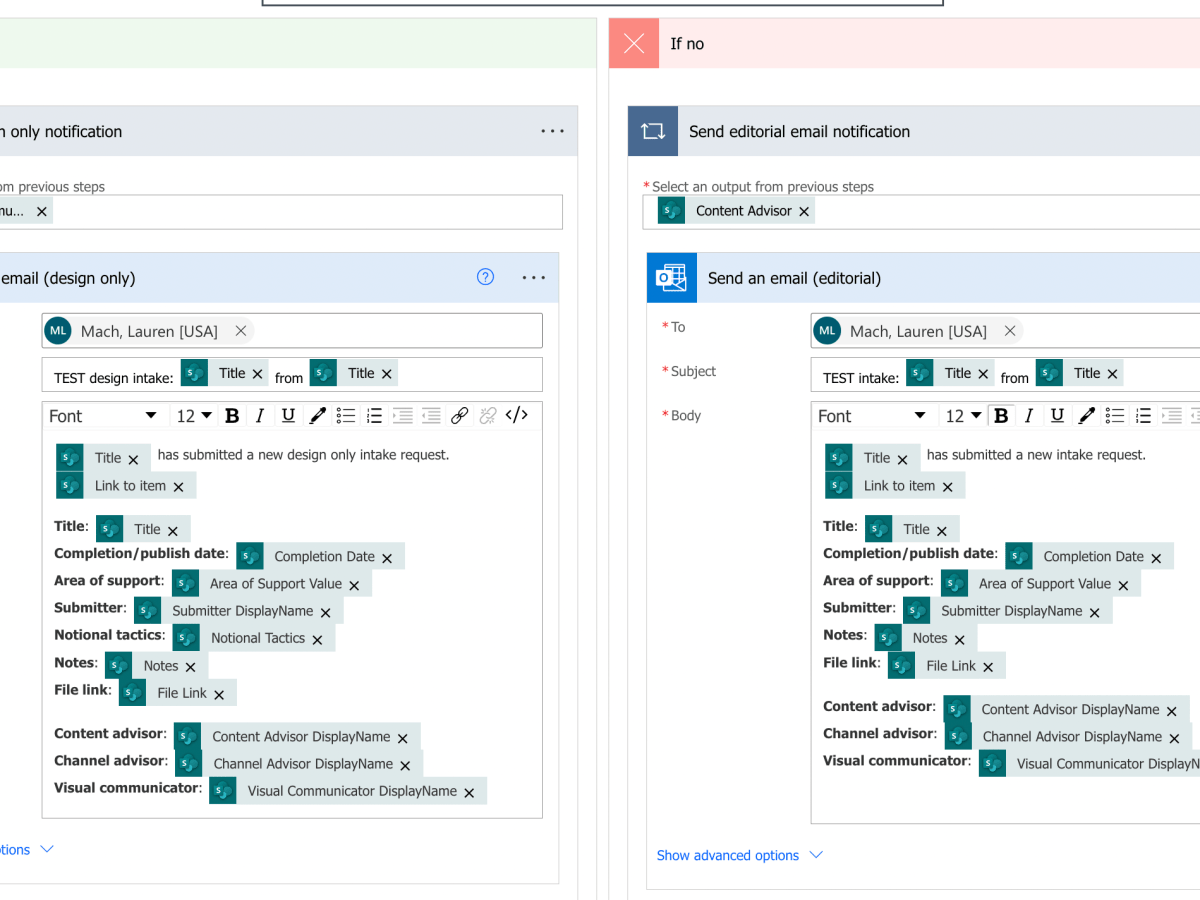The height and width of the screenshot is (900, 1200).
Task: Expand Show advanced options in editorial email
Action: tap(739, 855)
